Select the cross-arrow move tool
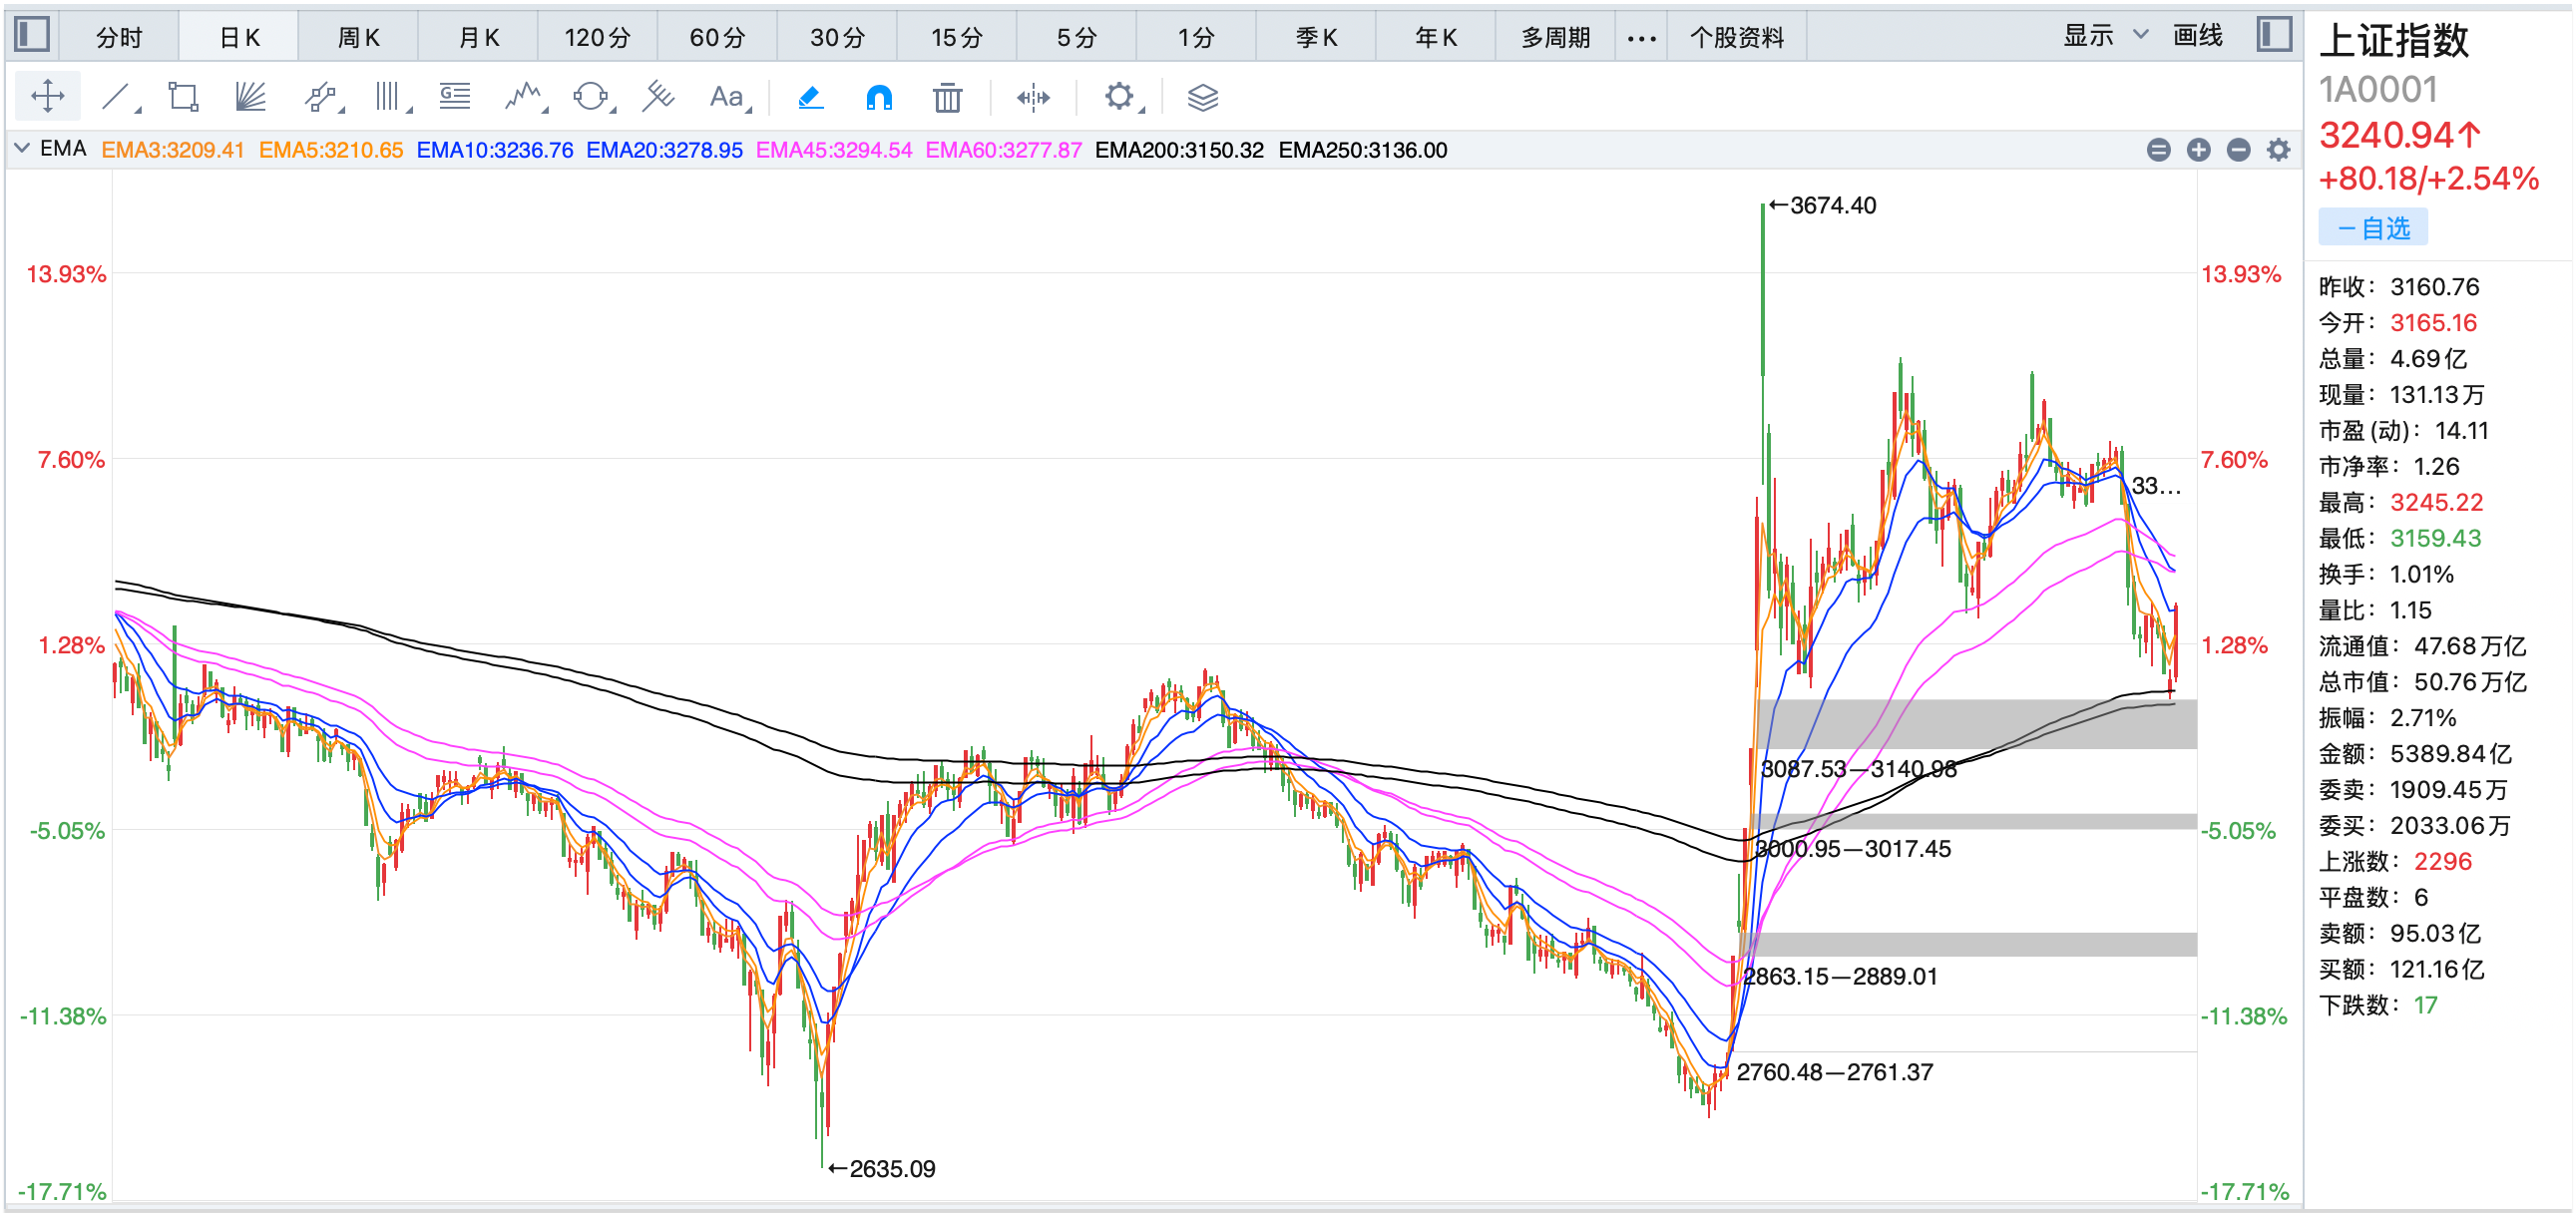Image resolution: width=2576 pixels, height=1213 pixels. coord(47,97)
